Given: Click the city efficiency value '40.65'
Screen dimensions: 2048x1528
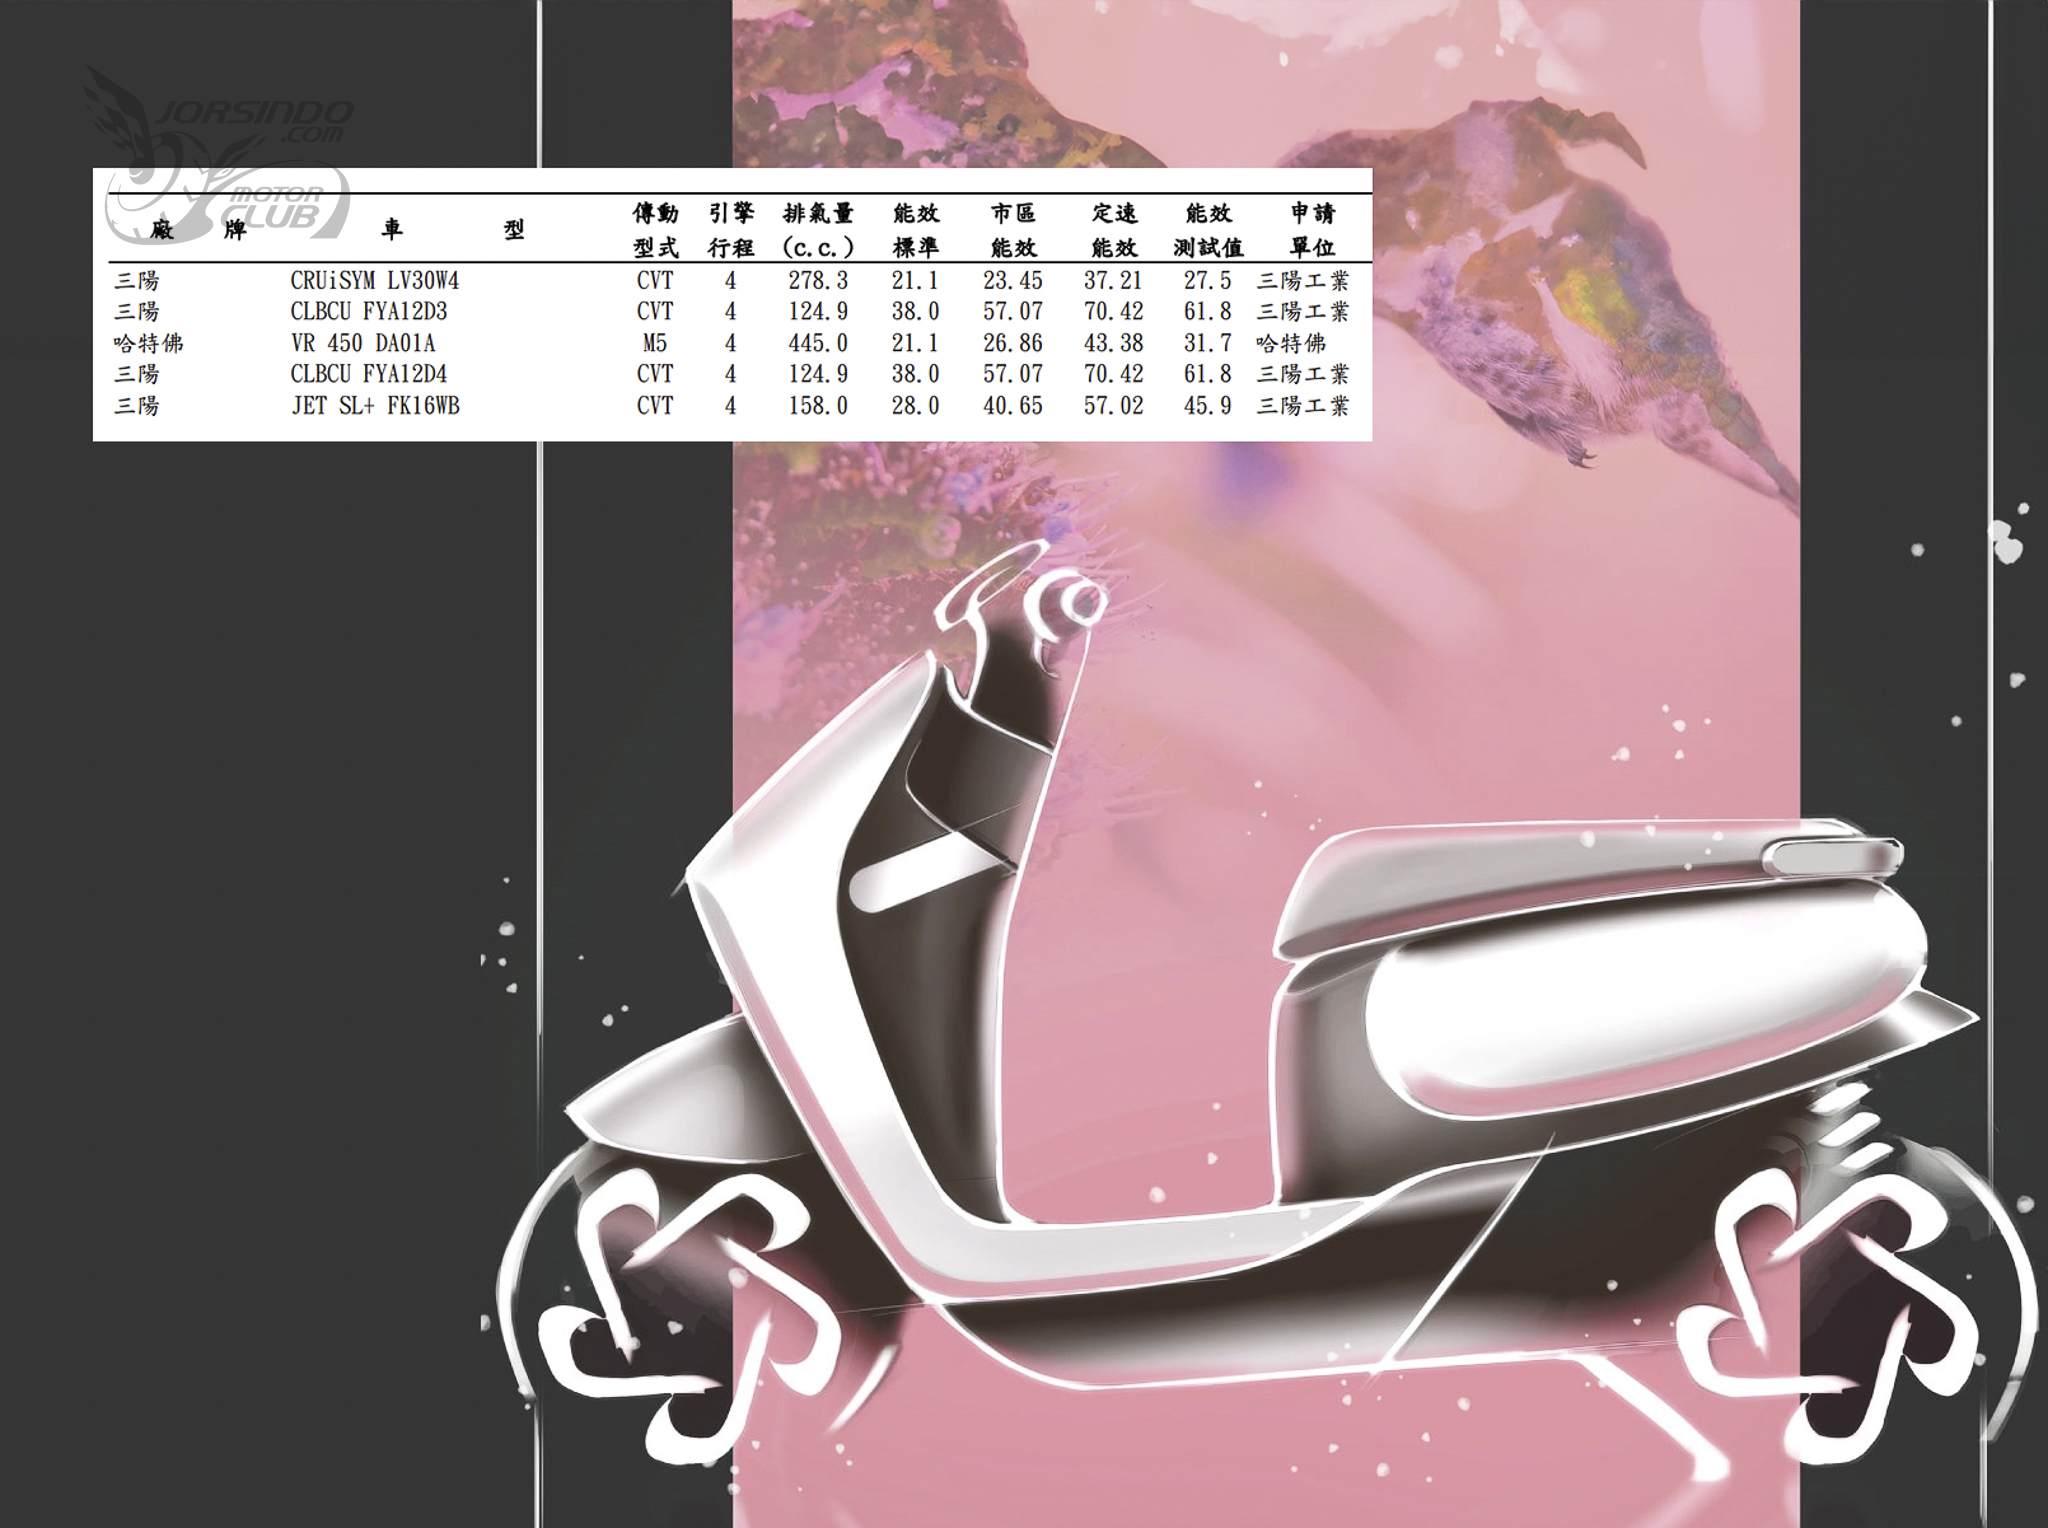Looking at the screenshot, I should pyautogui.click(x=1013, y=406).
